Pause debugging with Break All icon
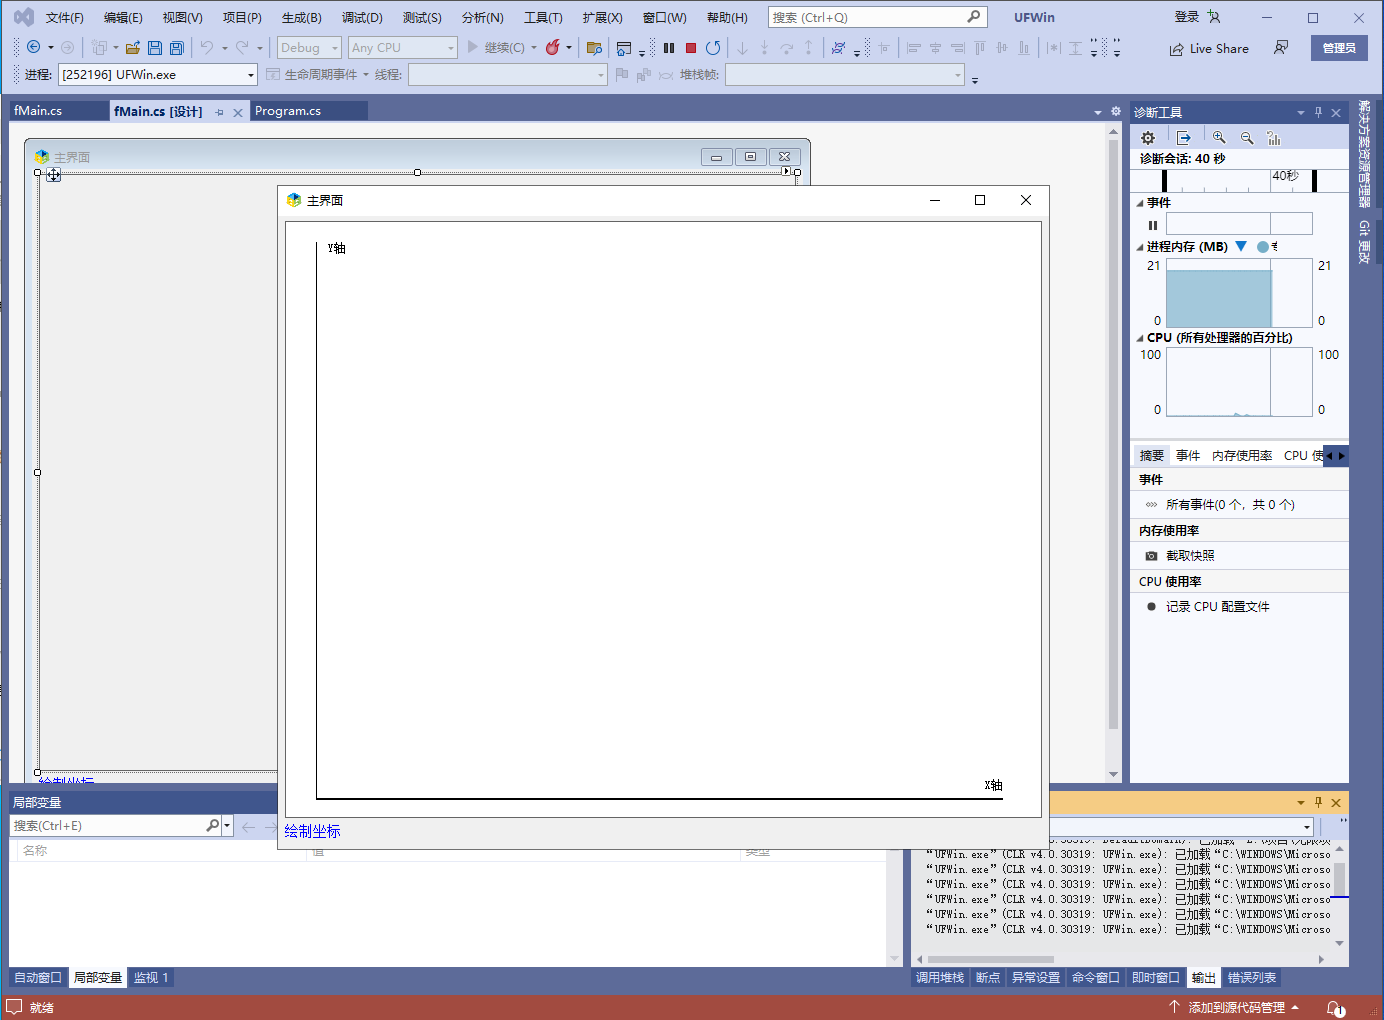This screenshot has width=1384, height=1020. tap(669, 48)
